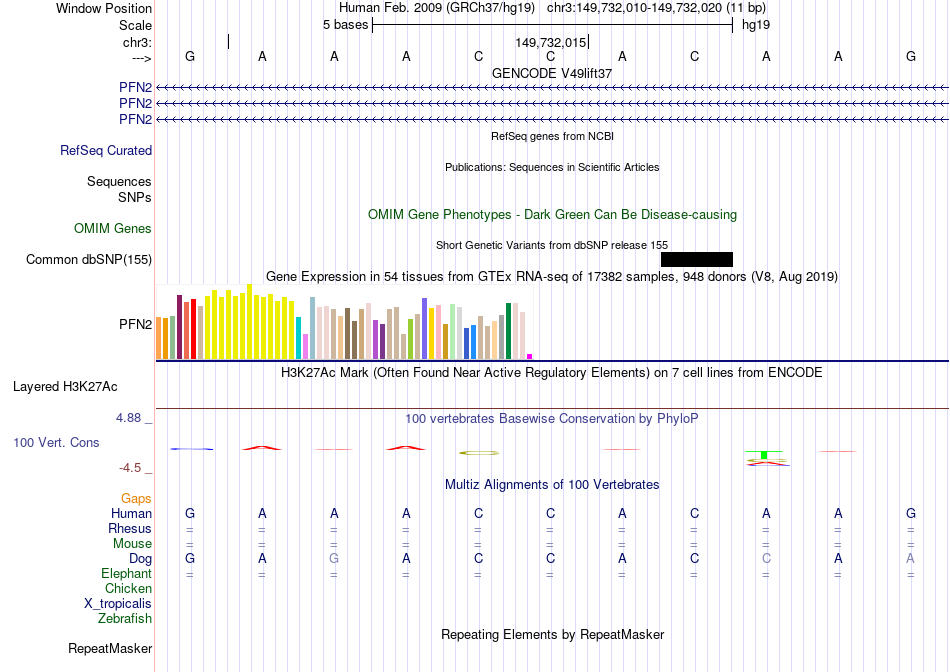Screen dimensions: 950x672
Task: Click the SNPs track label
Action: [135, 197]
